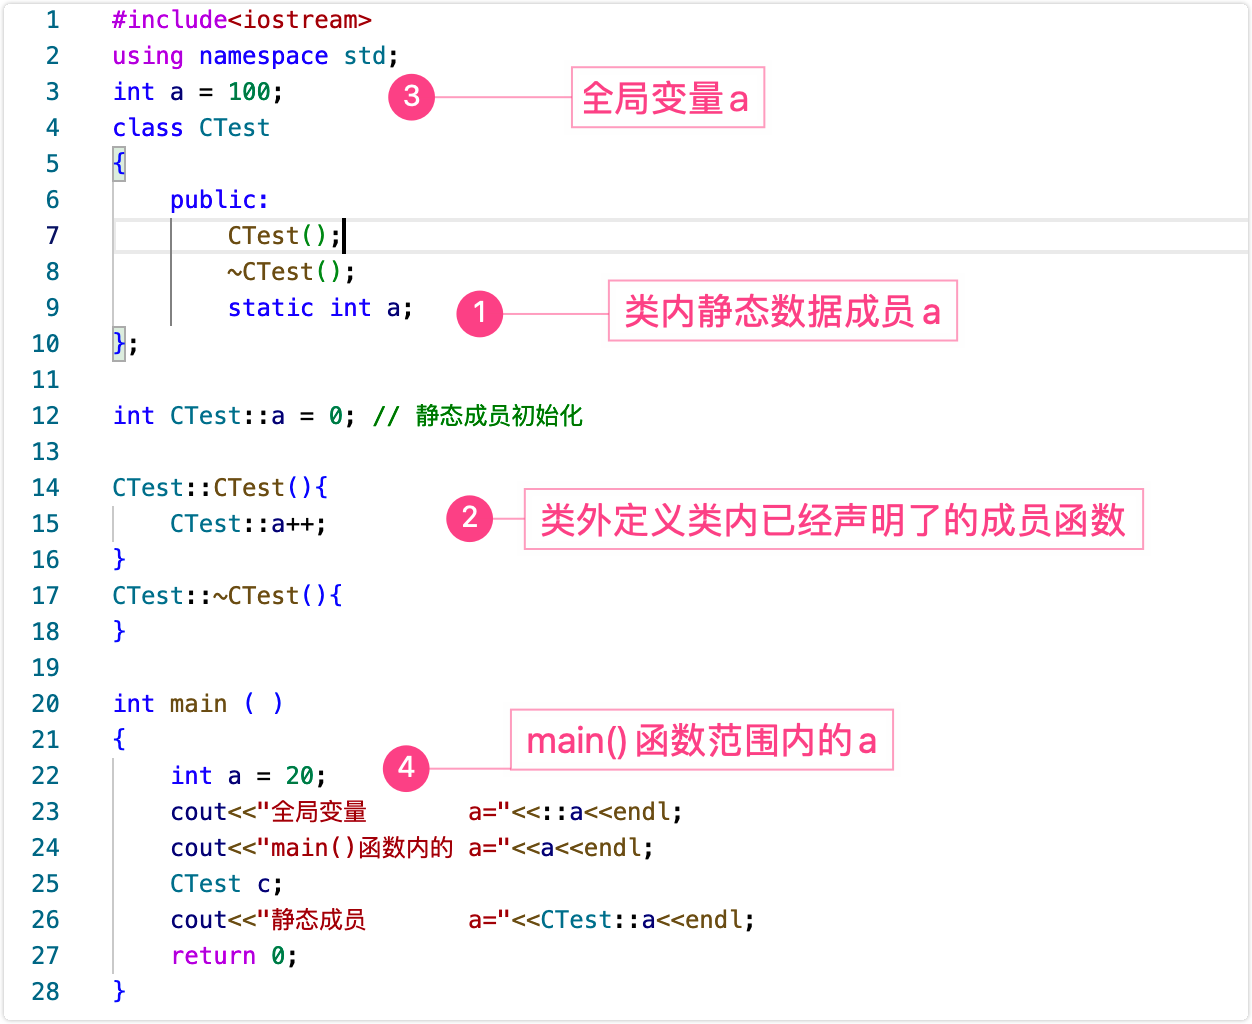Click the pink circle marker numbered 1
This screenshot has width=1252, height=1024.
pyautogui.click(x=480, y=313)
